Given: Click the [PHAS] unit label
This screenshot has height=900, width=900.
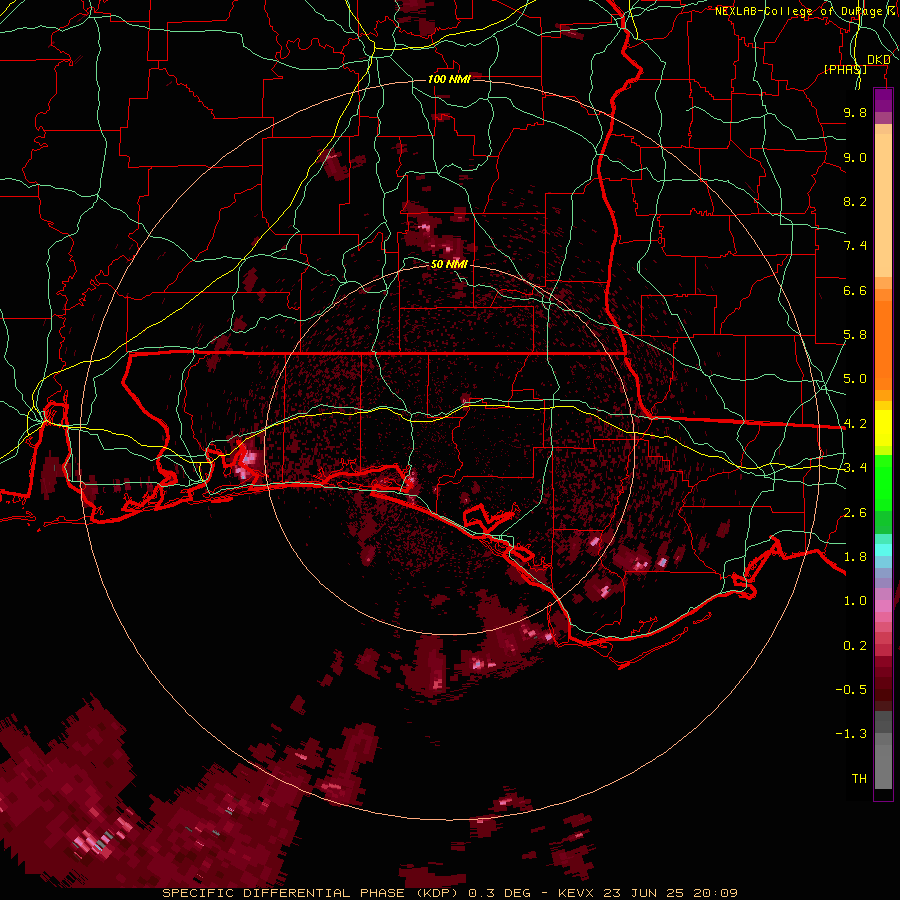Looking at the screenshot, I should click(x=845, y=69).
